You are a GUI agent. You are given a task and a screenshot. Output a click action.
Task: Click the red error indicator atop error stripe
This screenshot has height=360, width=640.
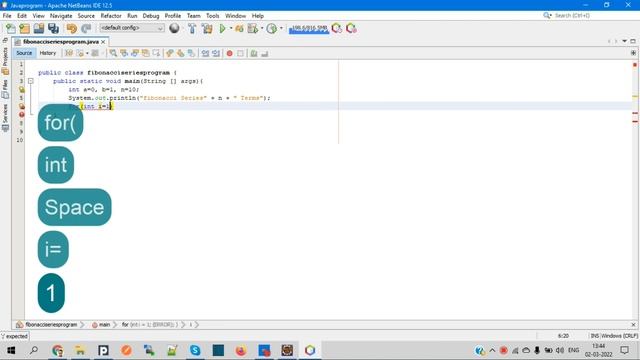[635, 65]
